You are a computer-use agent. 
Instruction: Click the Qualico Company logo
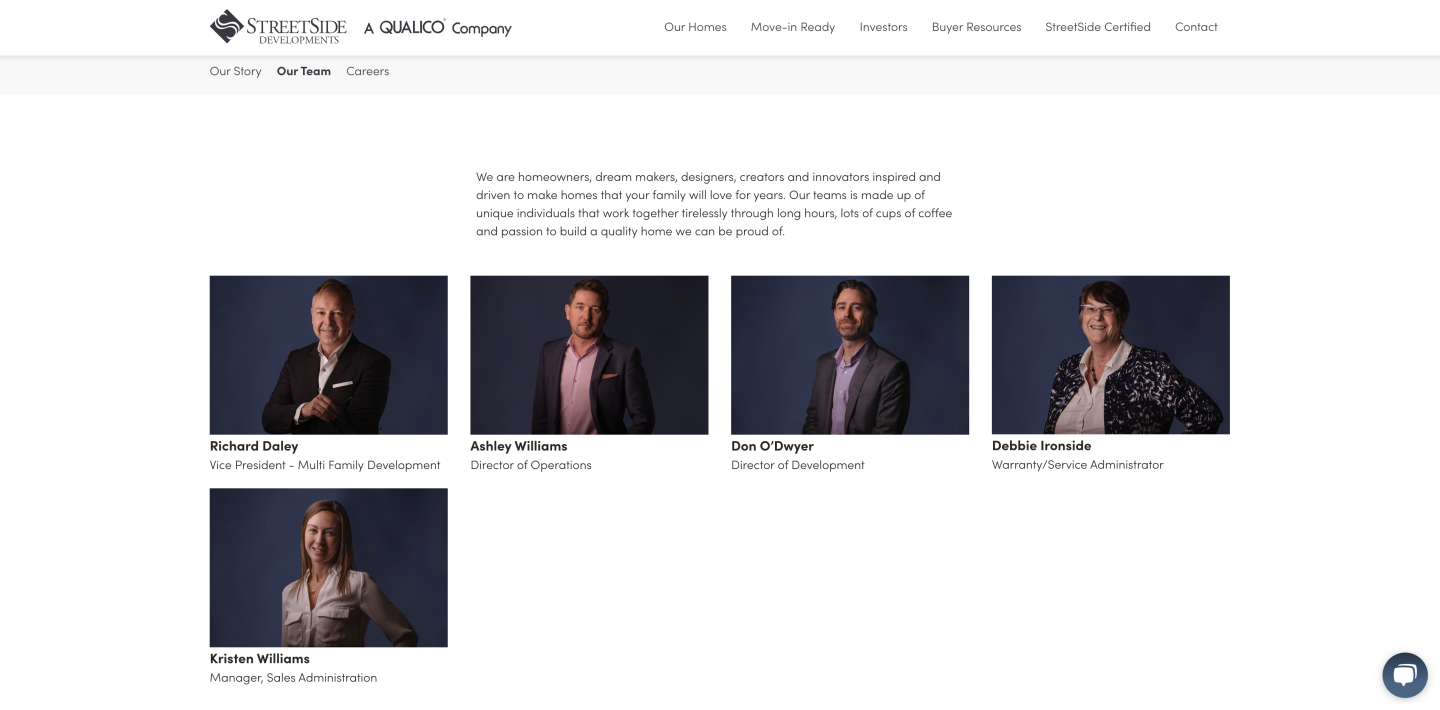click(x=437, y=28)
